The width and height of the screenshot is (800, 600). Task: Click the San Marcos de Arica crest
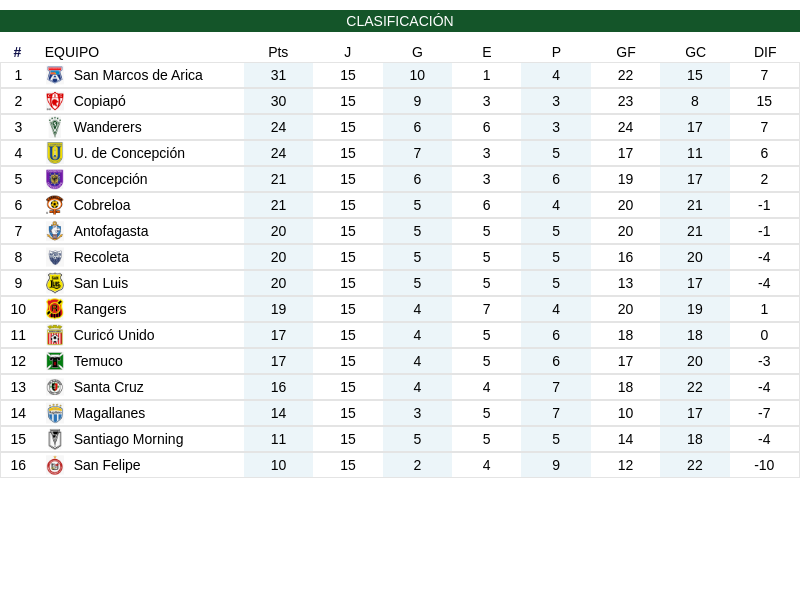pos(55,75)
